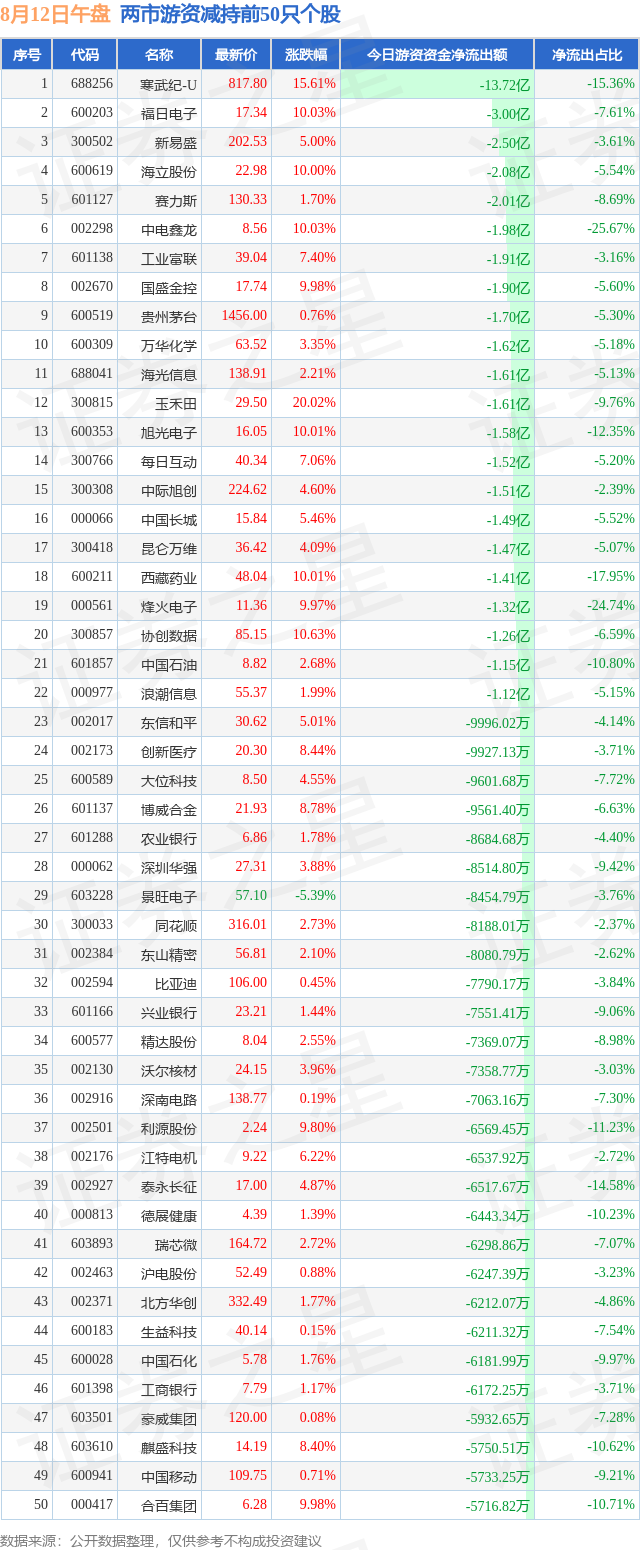Click the 332.49 price of 北方华创
This screenshot has width=640, height=1550.
click(248, 1303)
